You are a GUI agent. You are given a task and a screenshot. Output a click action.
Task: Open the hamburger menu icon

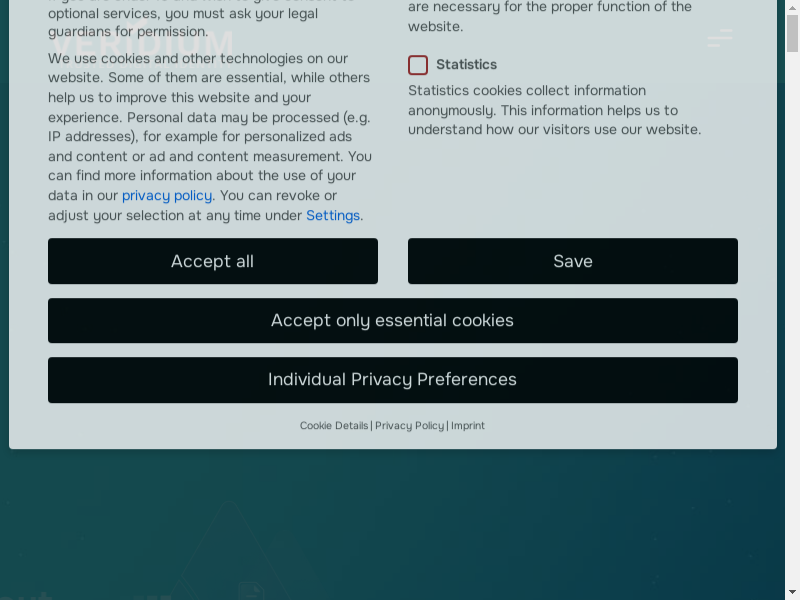pyautogui.click(x=719, y=40)
